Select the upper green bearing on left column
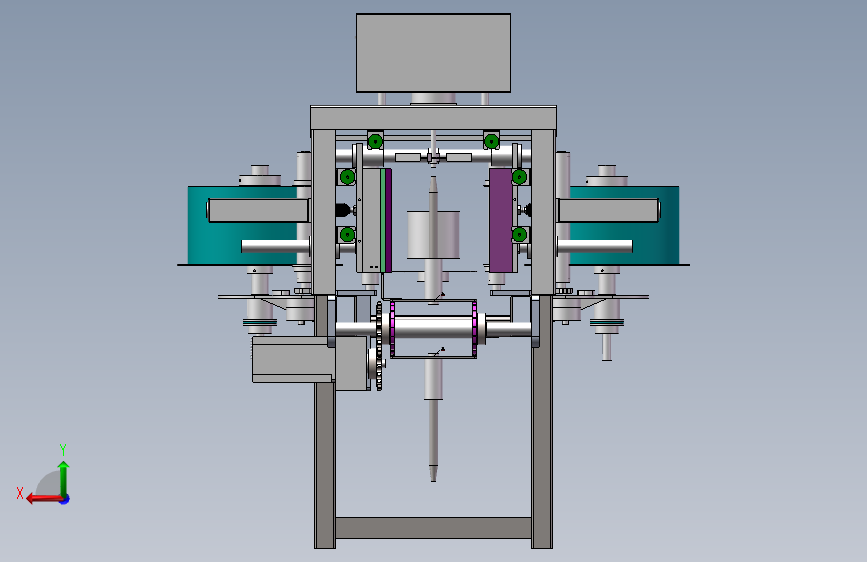This screenshot has height=562, width=867. click(x=347, y=177)
